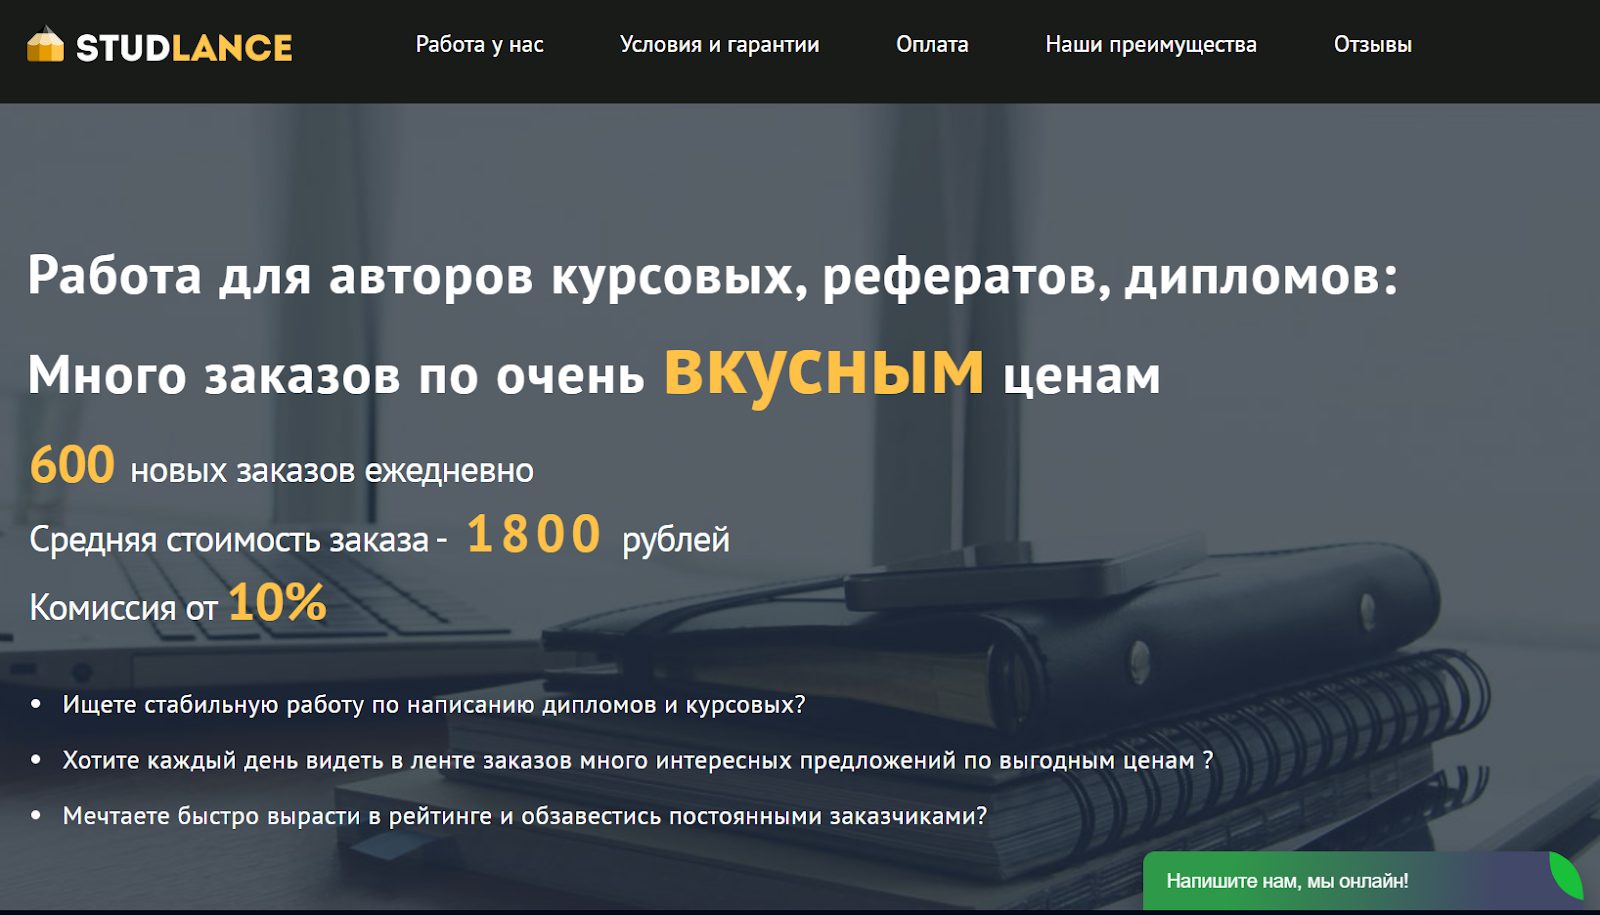Click the text "Комиссия от"
Viewport: 1600px width, 915px height.
[123, 607]
